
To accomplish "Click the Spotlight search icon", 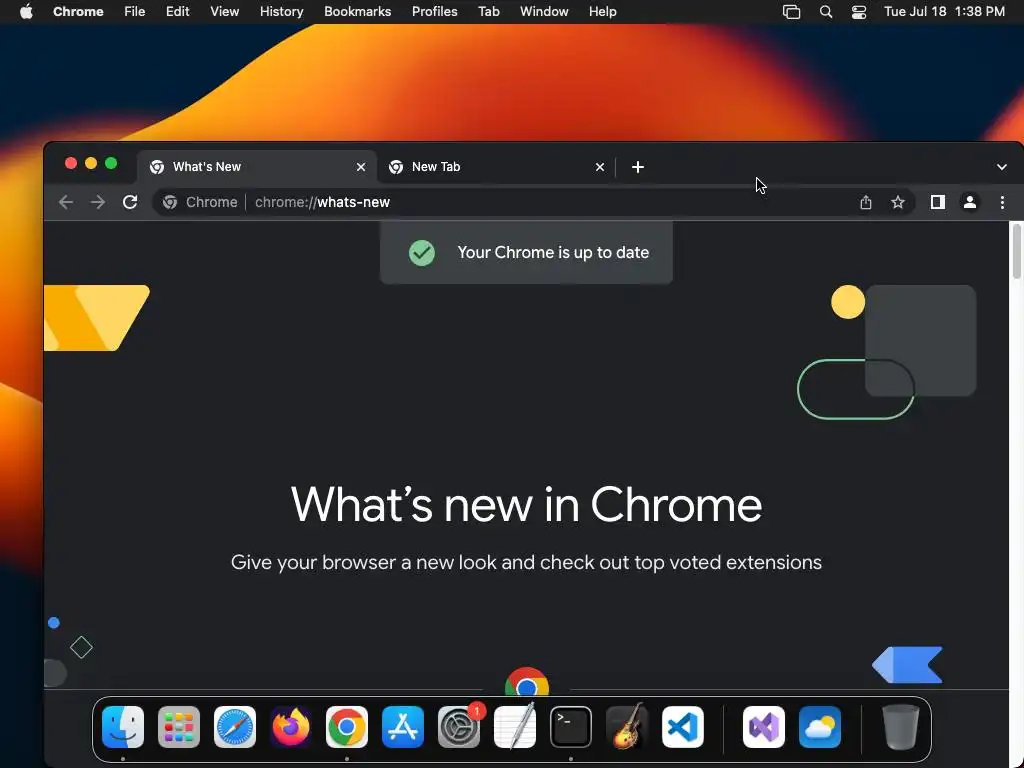I will [825, 12].
